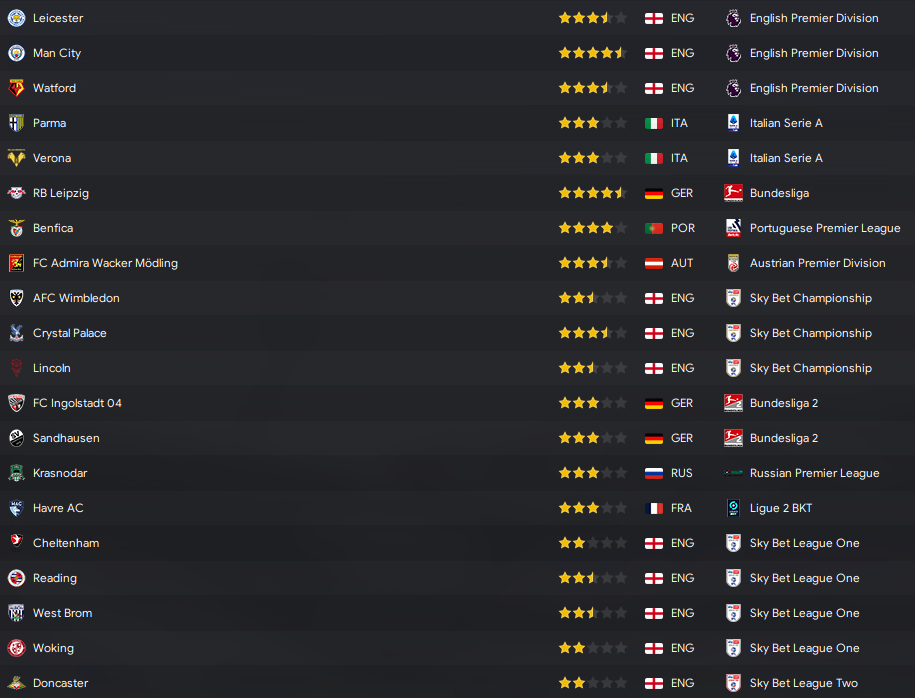Click the Portuguese Premier League logo
Screen dimensions: 915x698
(x=733, y=228)
